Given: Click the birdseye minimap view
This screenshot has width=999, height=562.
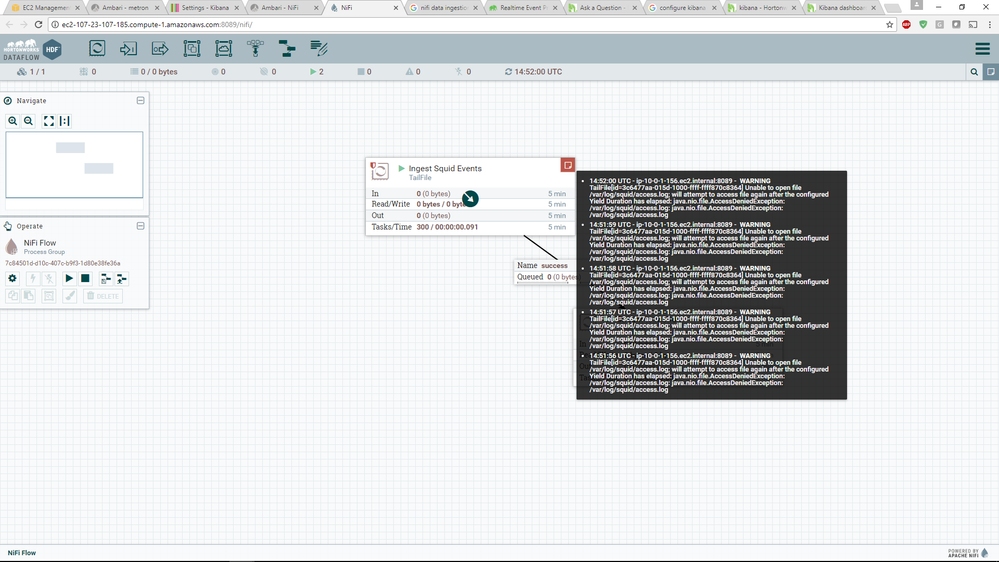Looking at the screenshot, I should click(x=75, y=164).
